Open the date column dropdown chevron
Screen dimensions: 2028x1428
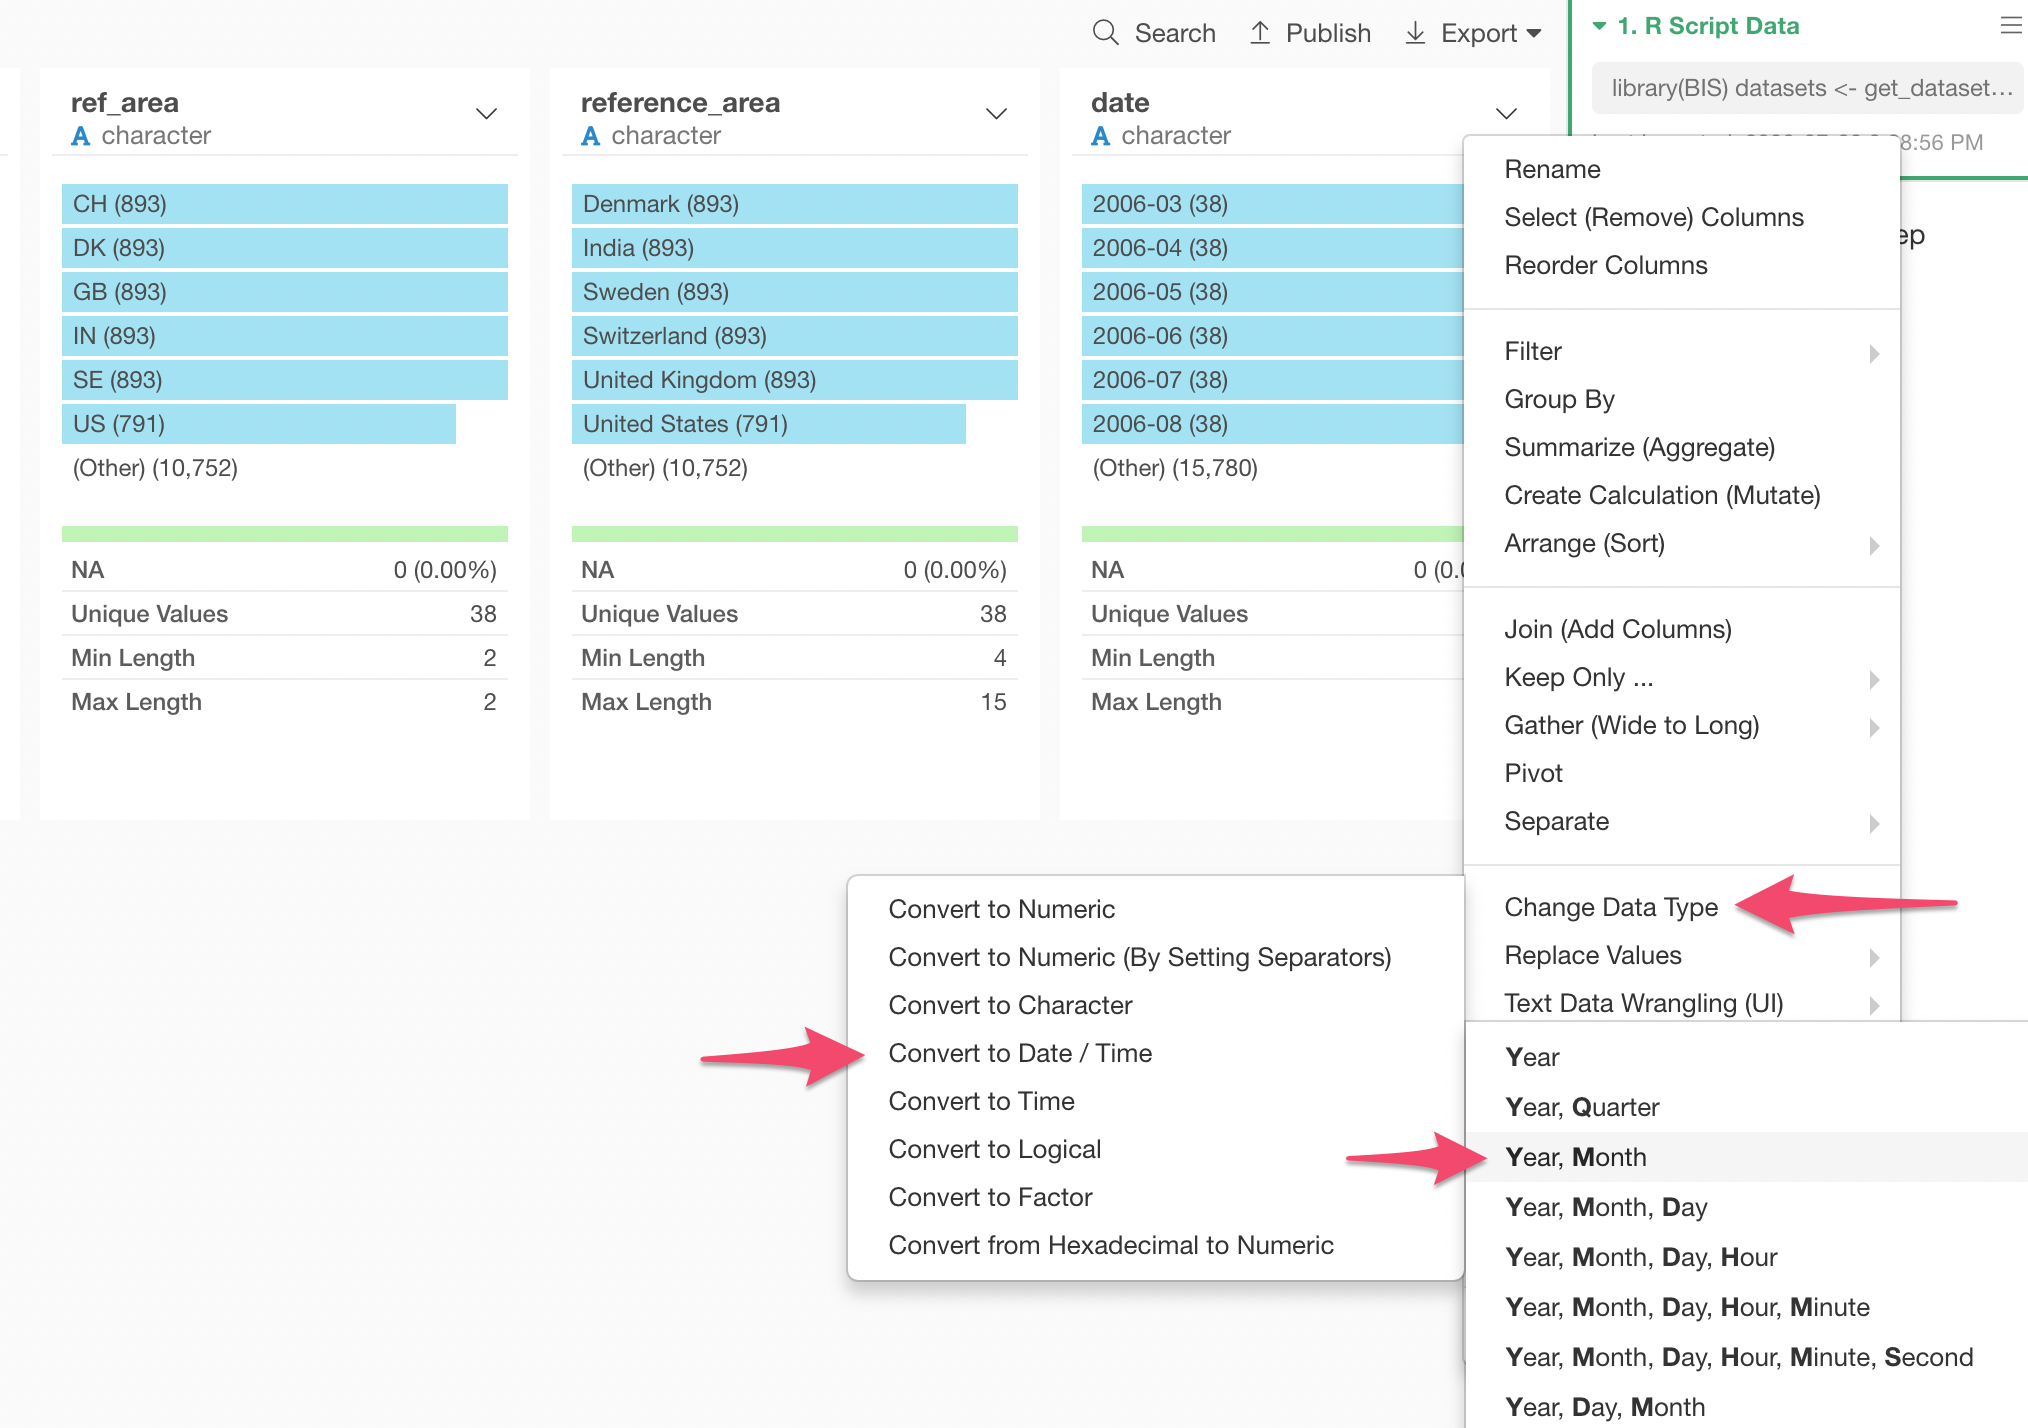1506,114
